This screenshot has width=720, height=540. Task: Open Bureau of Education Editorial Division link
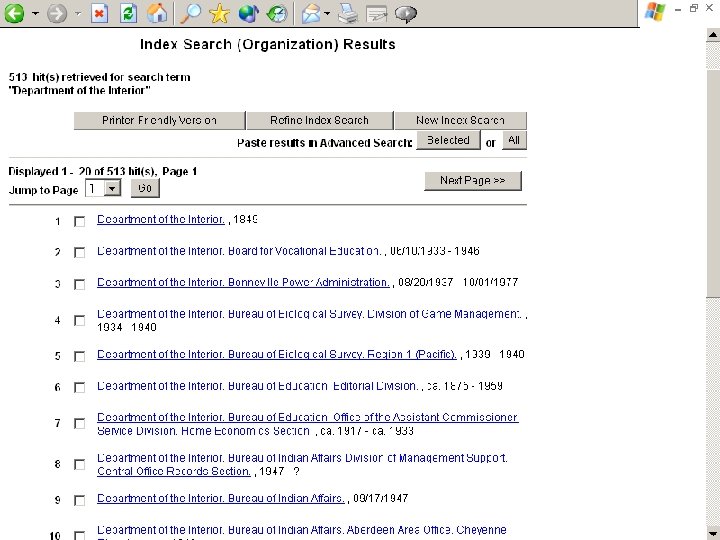257,386
